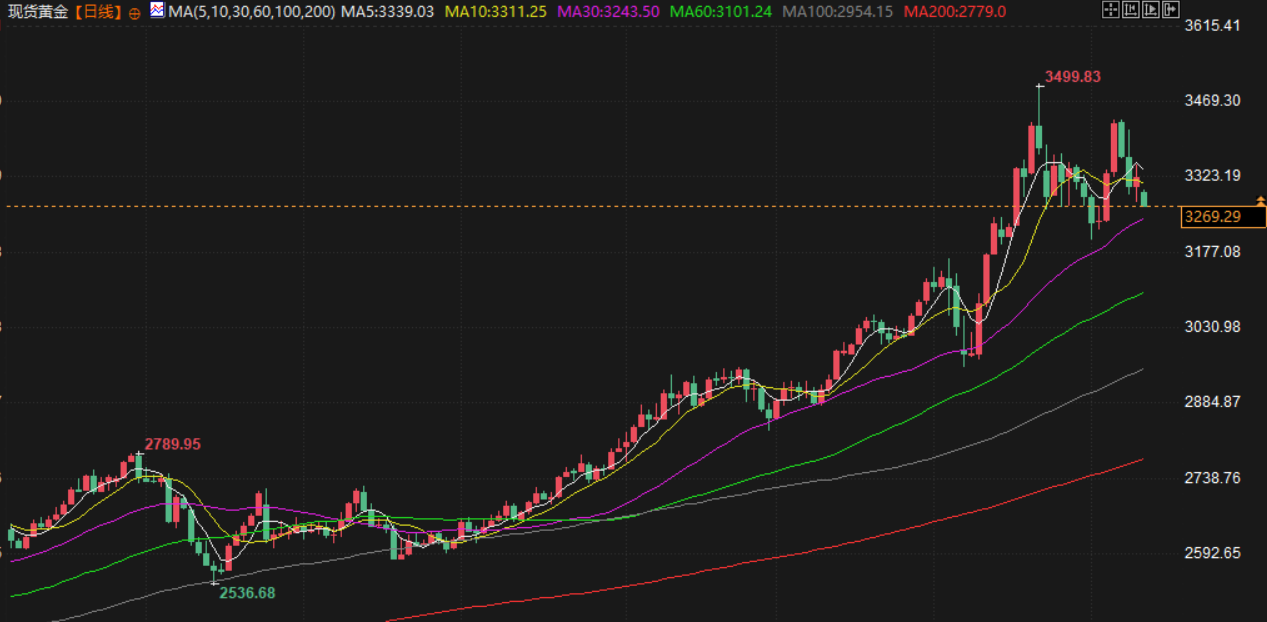Image resolution: width=1267 pixels, height=622 pixels.
Task: Click the 3030.98 price axis label
Action: click(x=1212, y=326)
